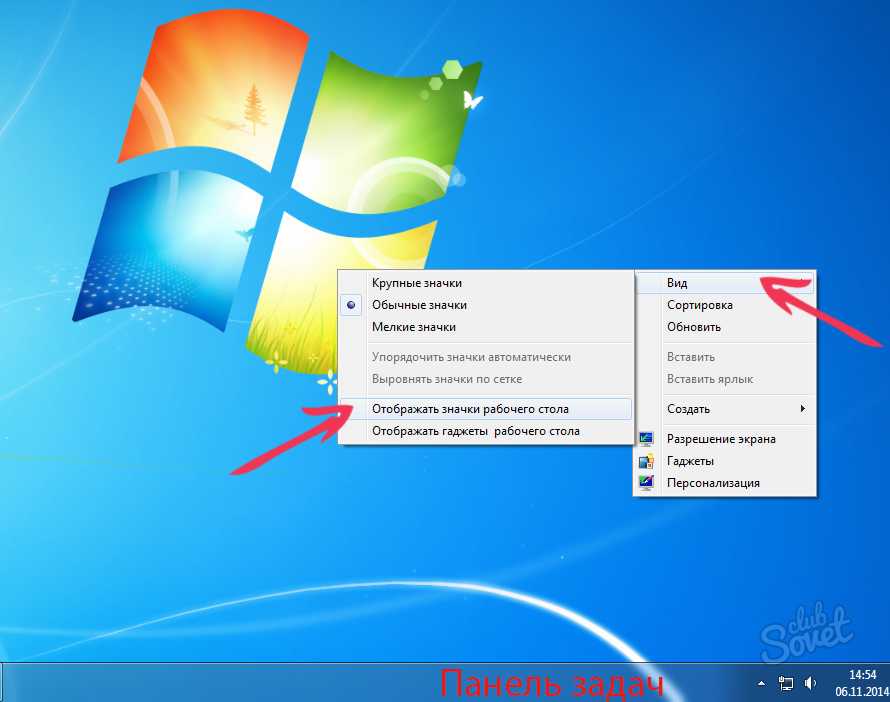
Task: Click the volume speaker tray icon
Action: coord(810,683)
